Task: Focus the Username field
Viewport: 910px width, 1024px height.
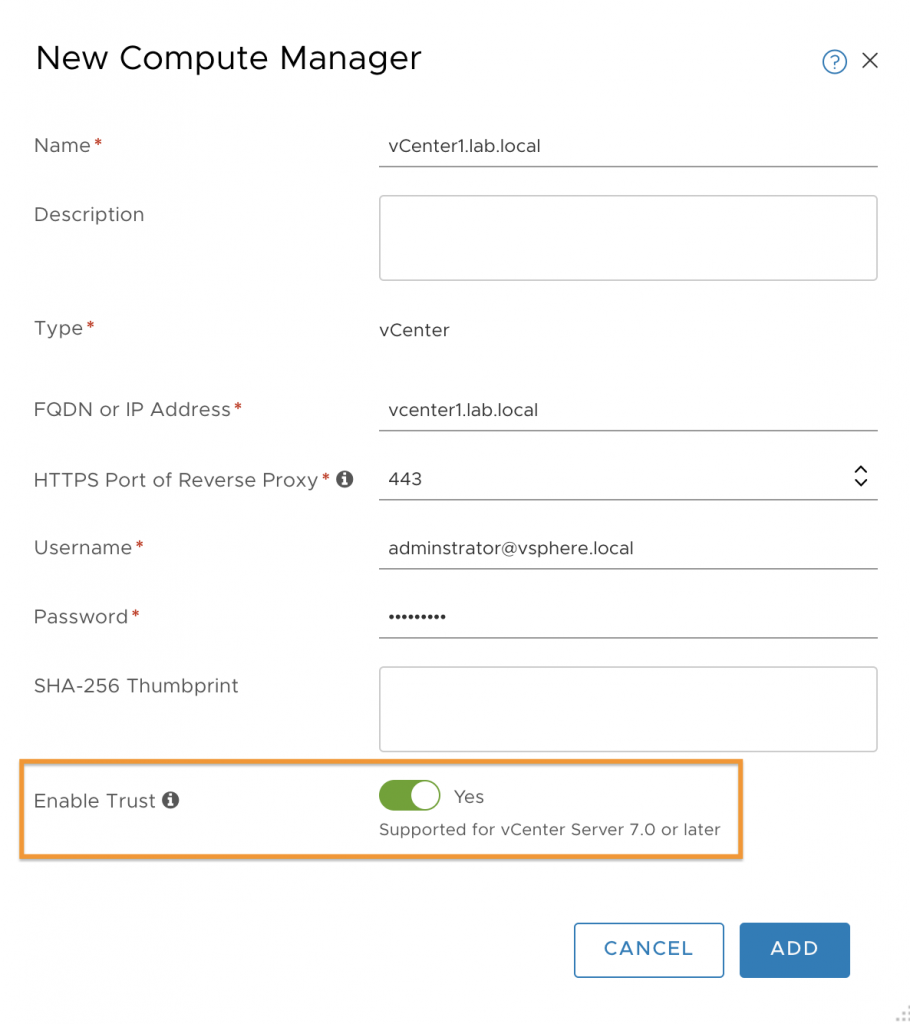Action: [628, 549]
